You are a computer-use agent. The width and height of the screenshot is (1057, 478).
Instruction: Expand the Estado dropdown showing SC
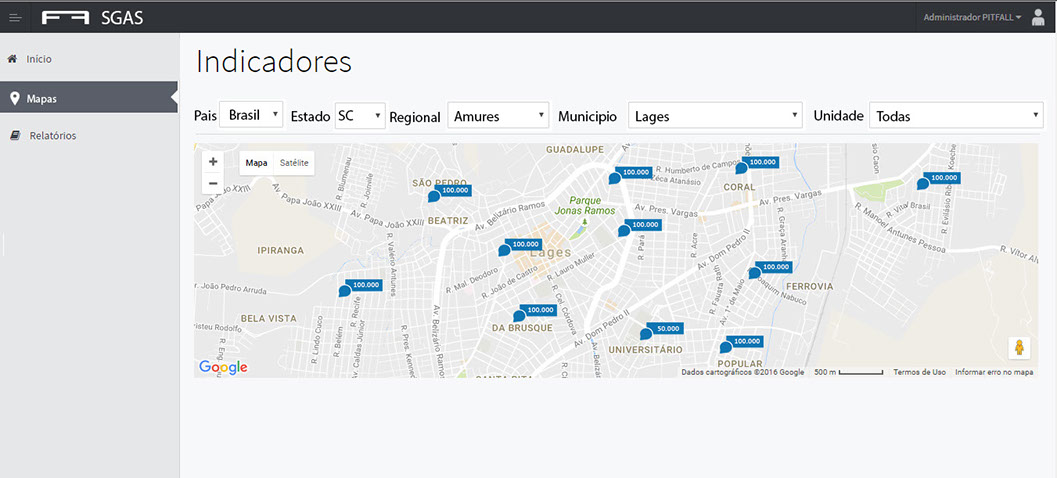(x=359, y=116)
